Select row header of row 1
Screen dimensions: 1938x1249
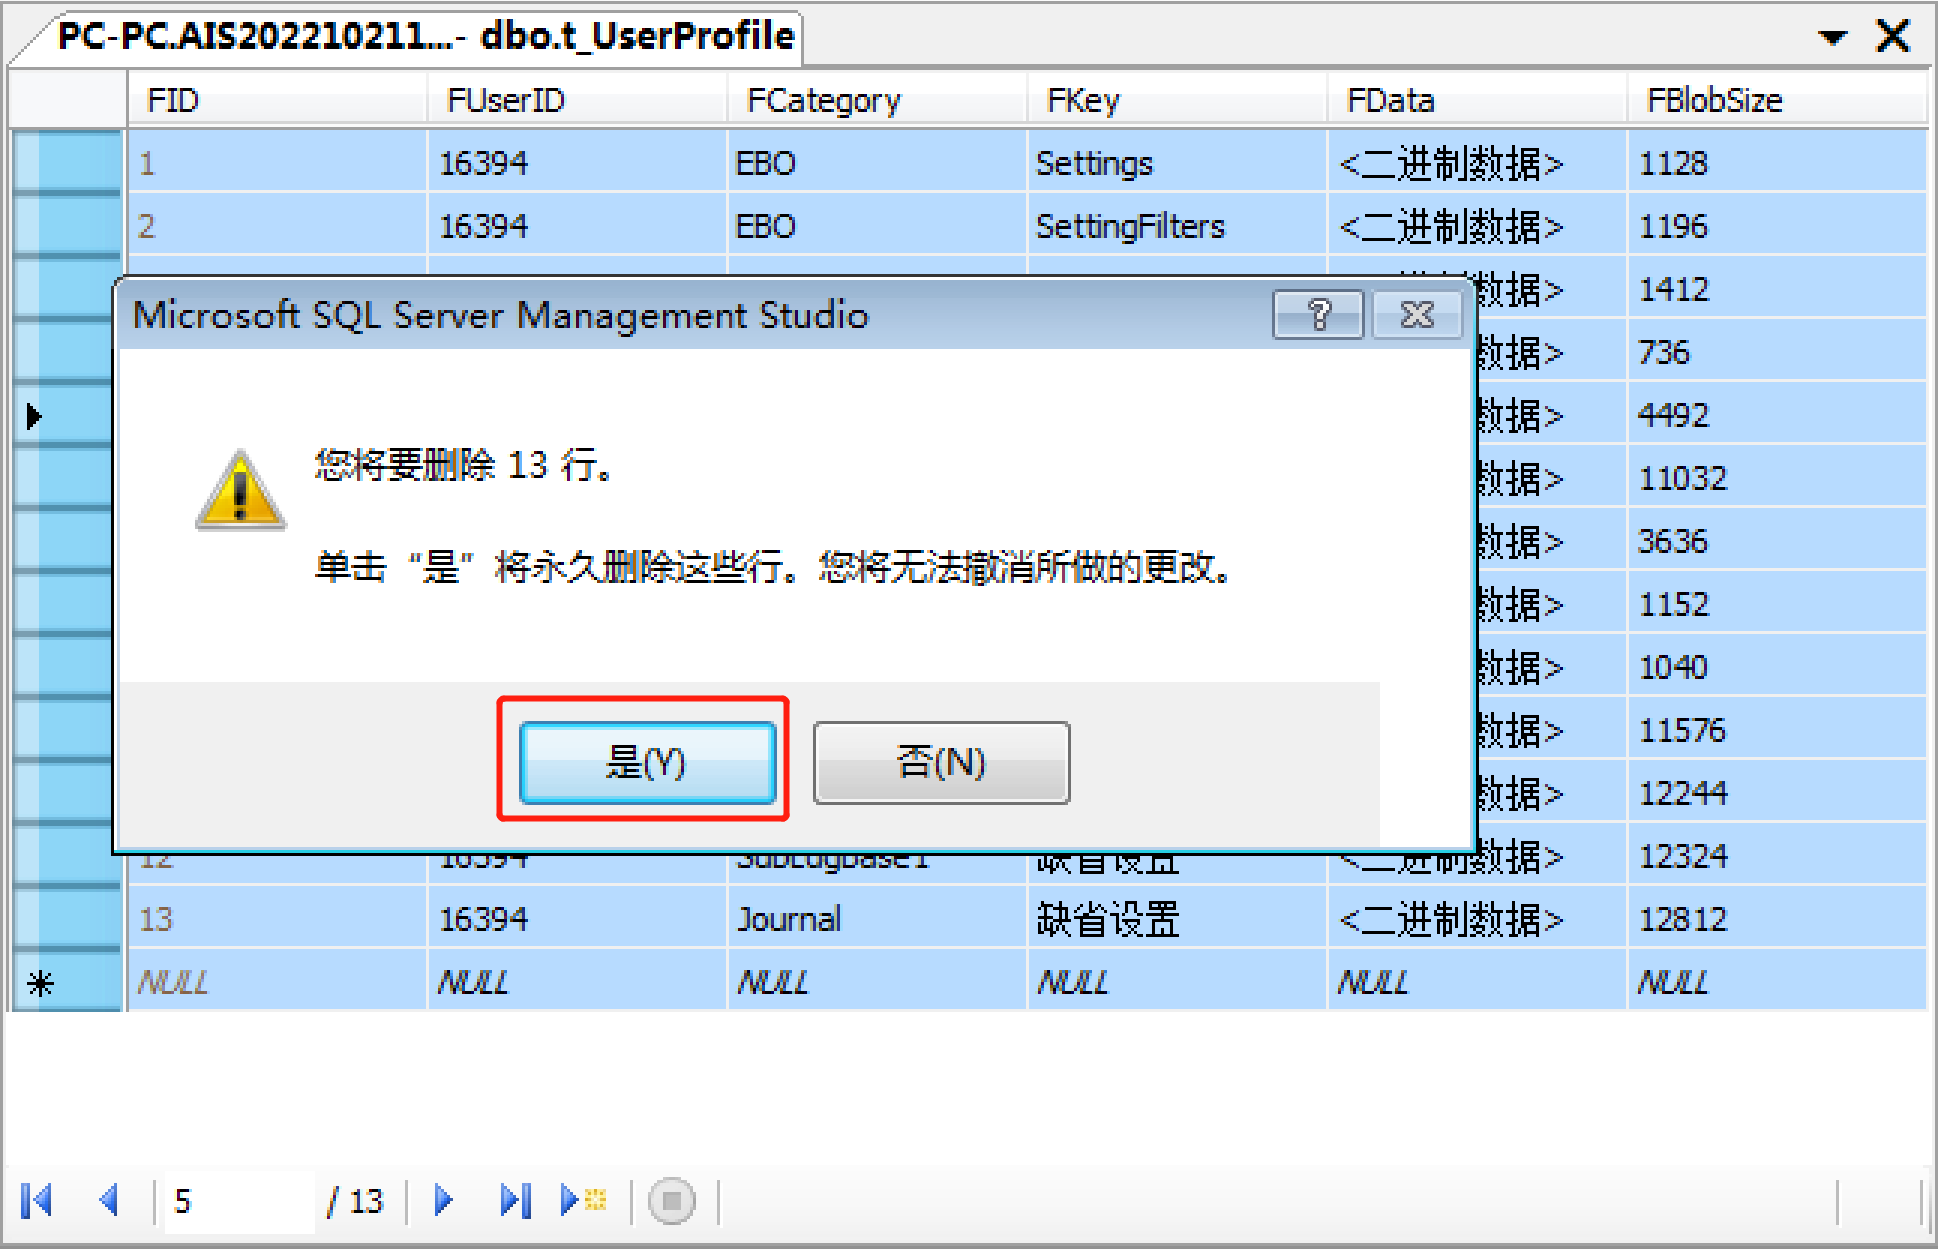click(x=66, y=162)
